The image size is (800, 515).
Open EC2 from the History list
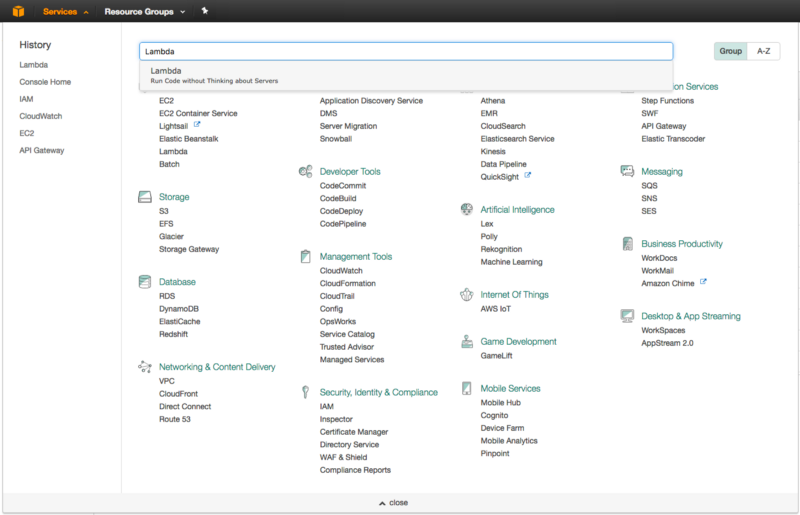pos(27,133)
